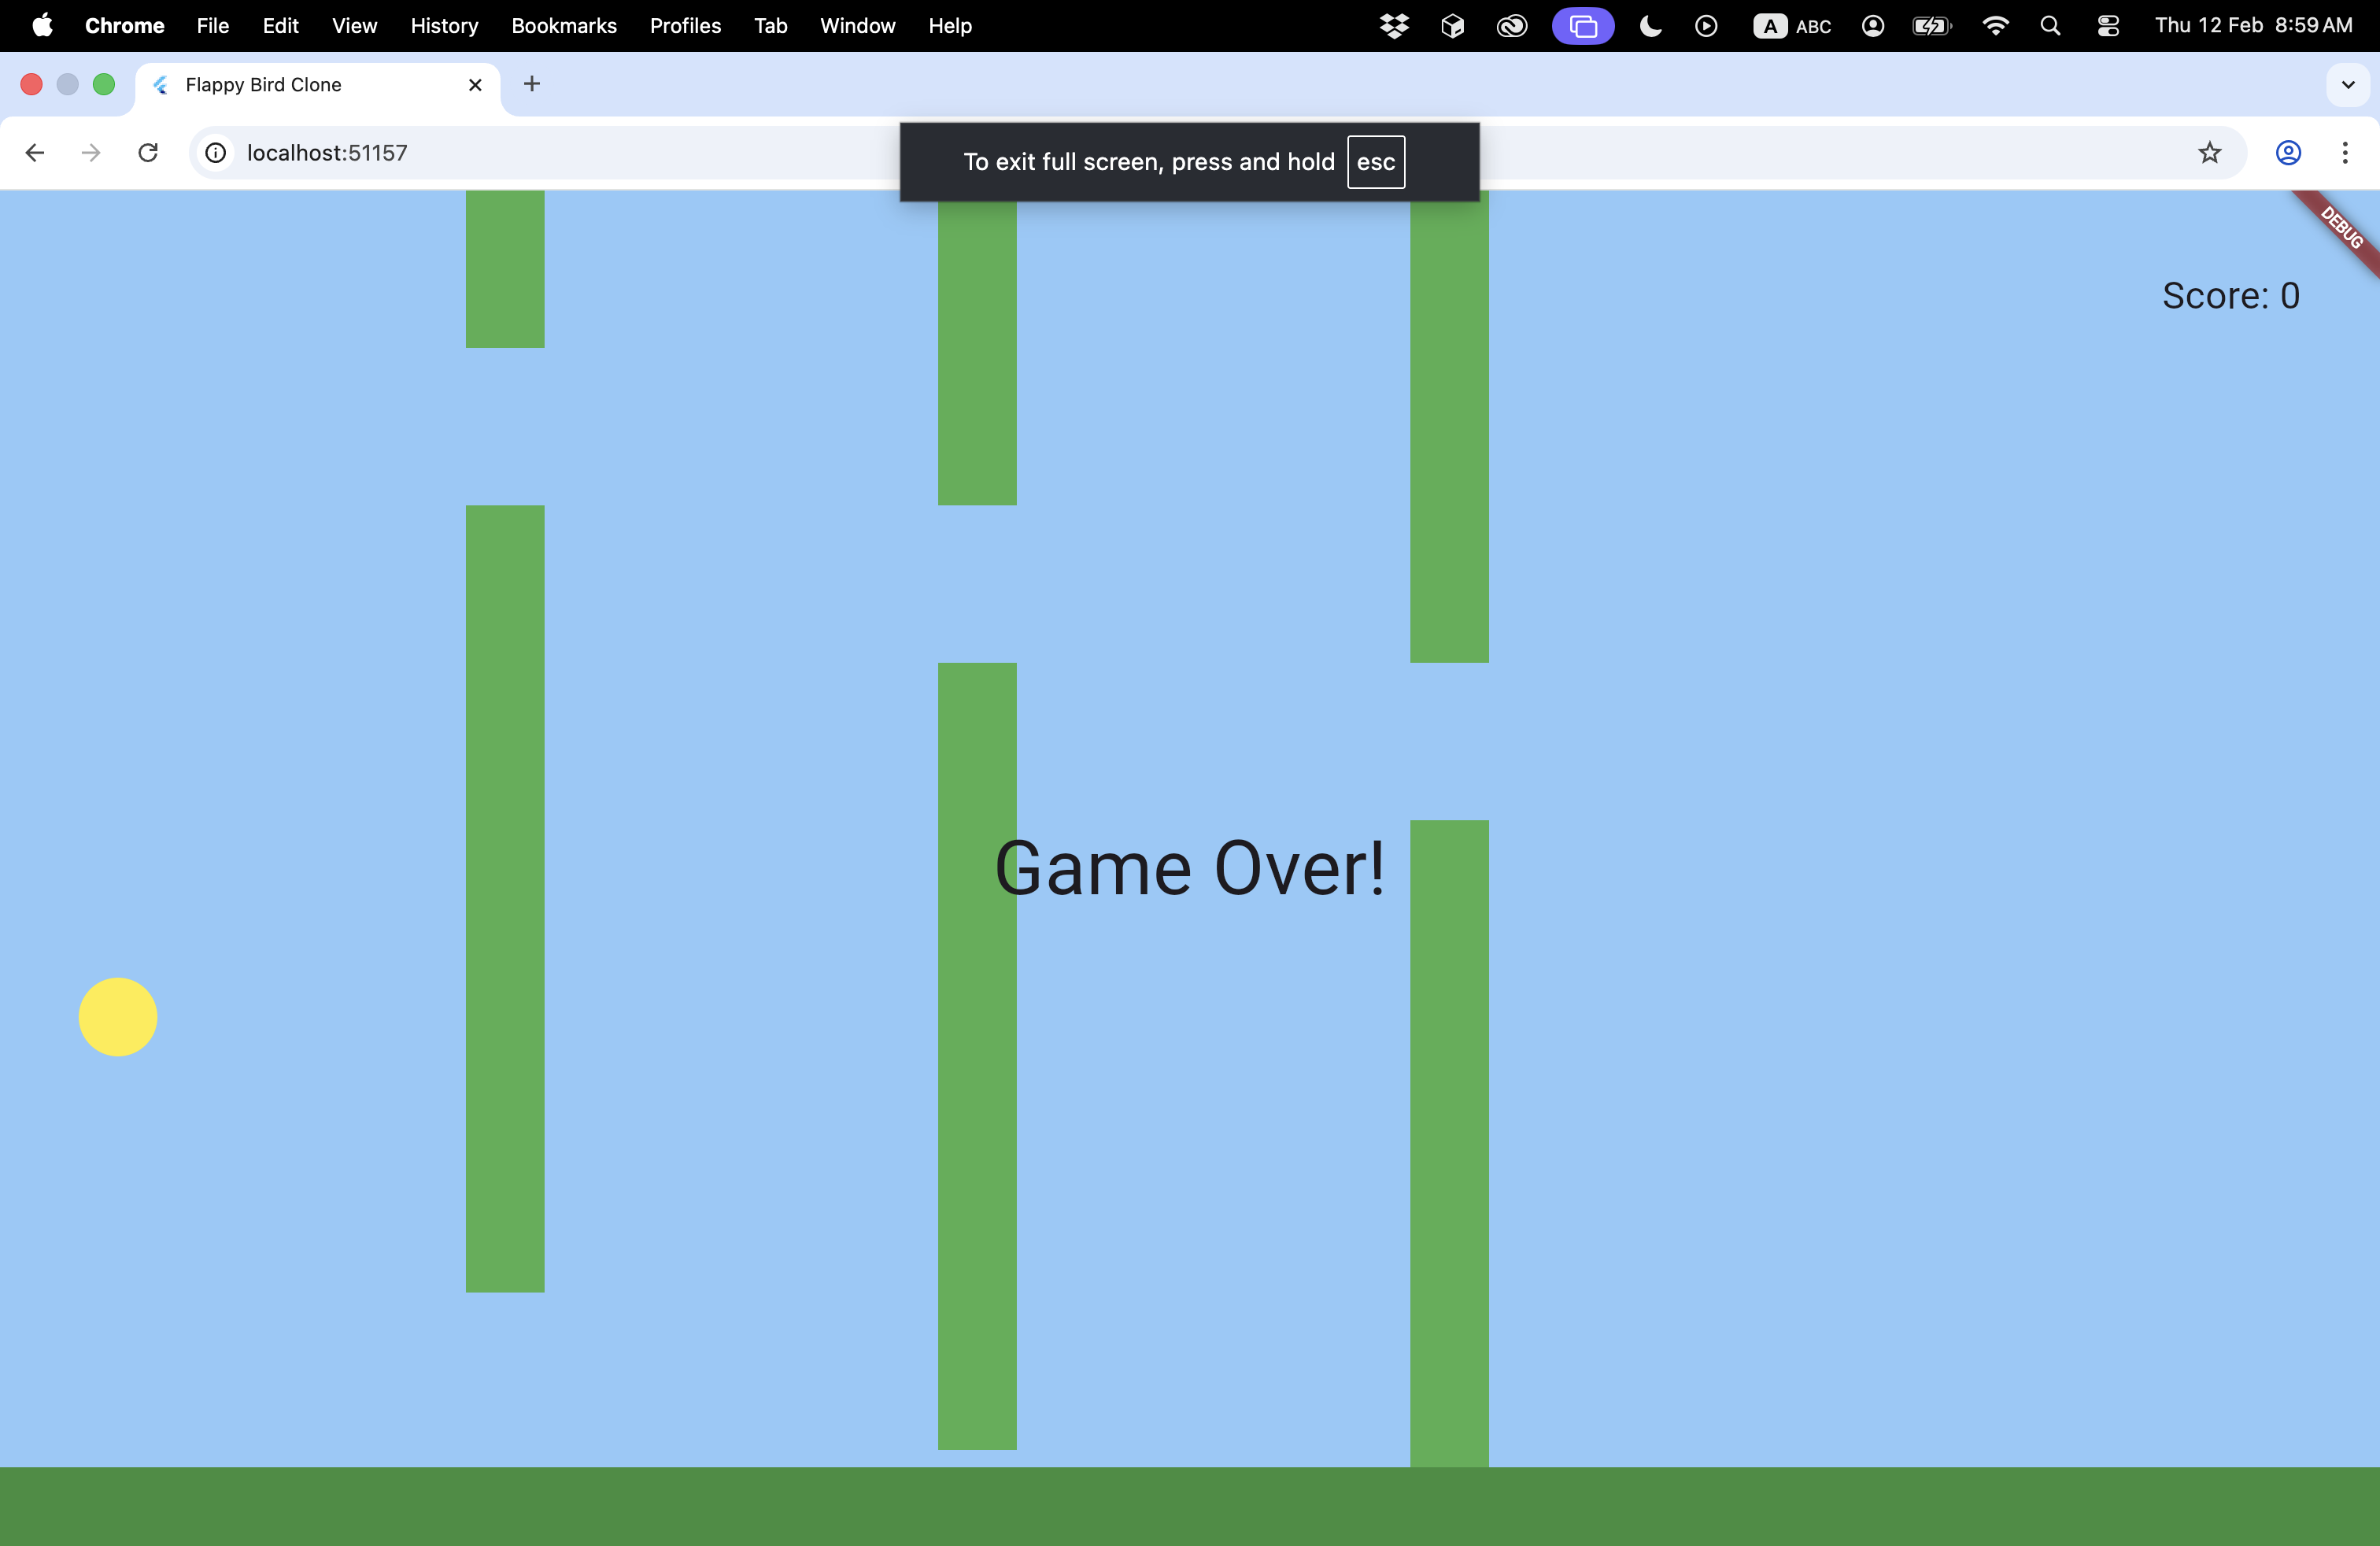The image size is (2380, 1546).
Task: Open Chrome three-dot menu
Action: tap(2344, 152)
